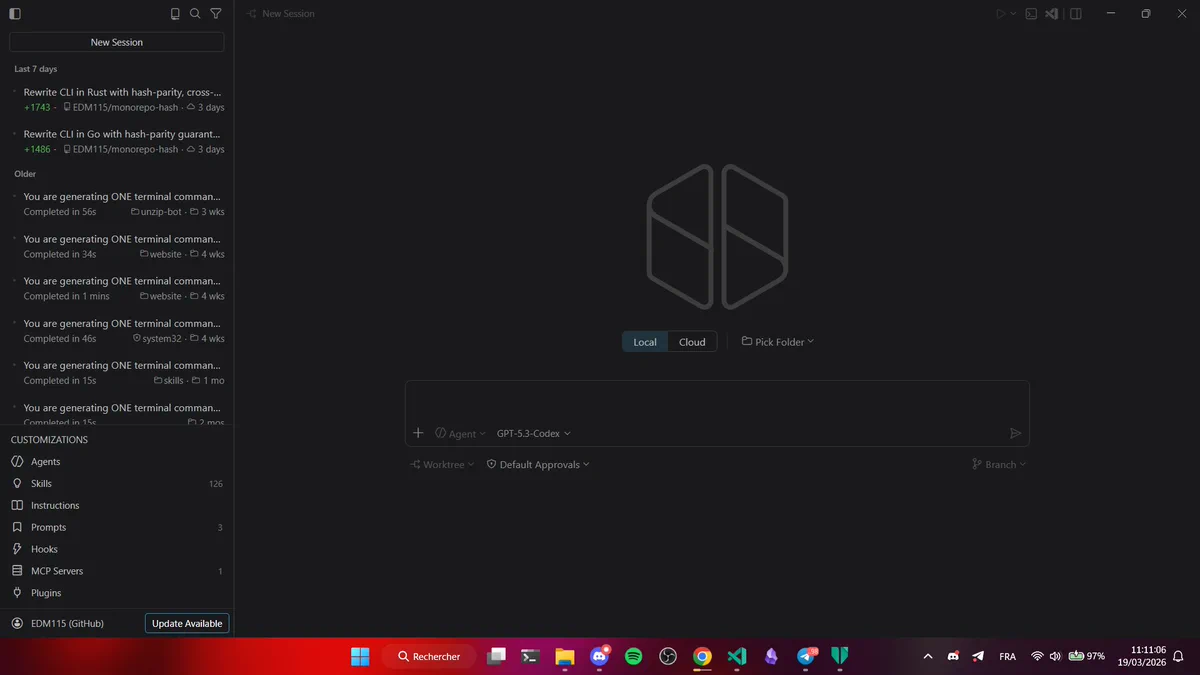Click into the chat prompt input box
Screen dimensions: 1200x675
coord(717,401)
